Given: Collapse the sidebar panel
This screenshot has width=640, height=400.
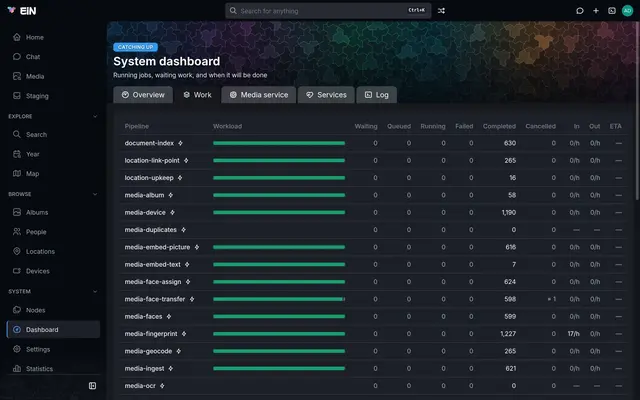Looking at the screenshot, I should (x=93, y=386).
